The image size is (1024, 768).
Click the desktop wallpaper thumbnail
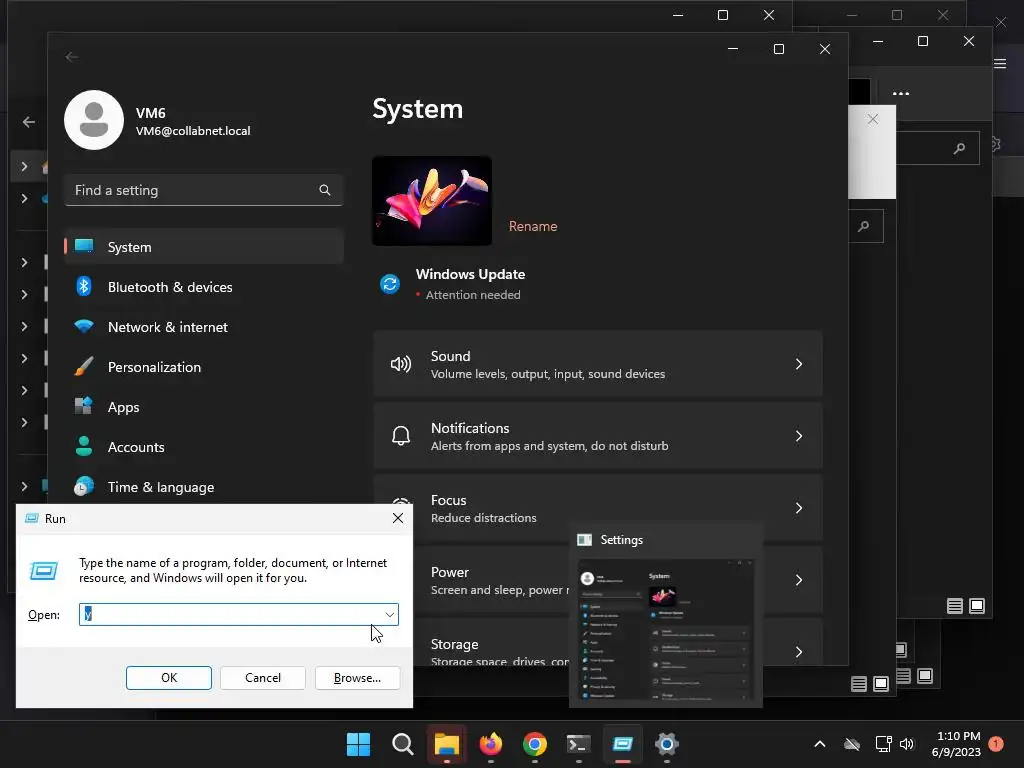(432, 200)
